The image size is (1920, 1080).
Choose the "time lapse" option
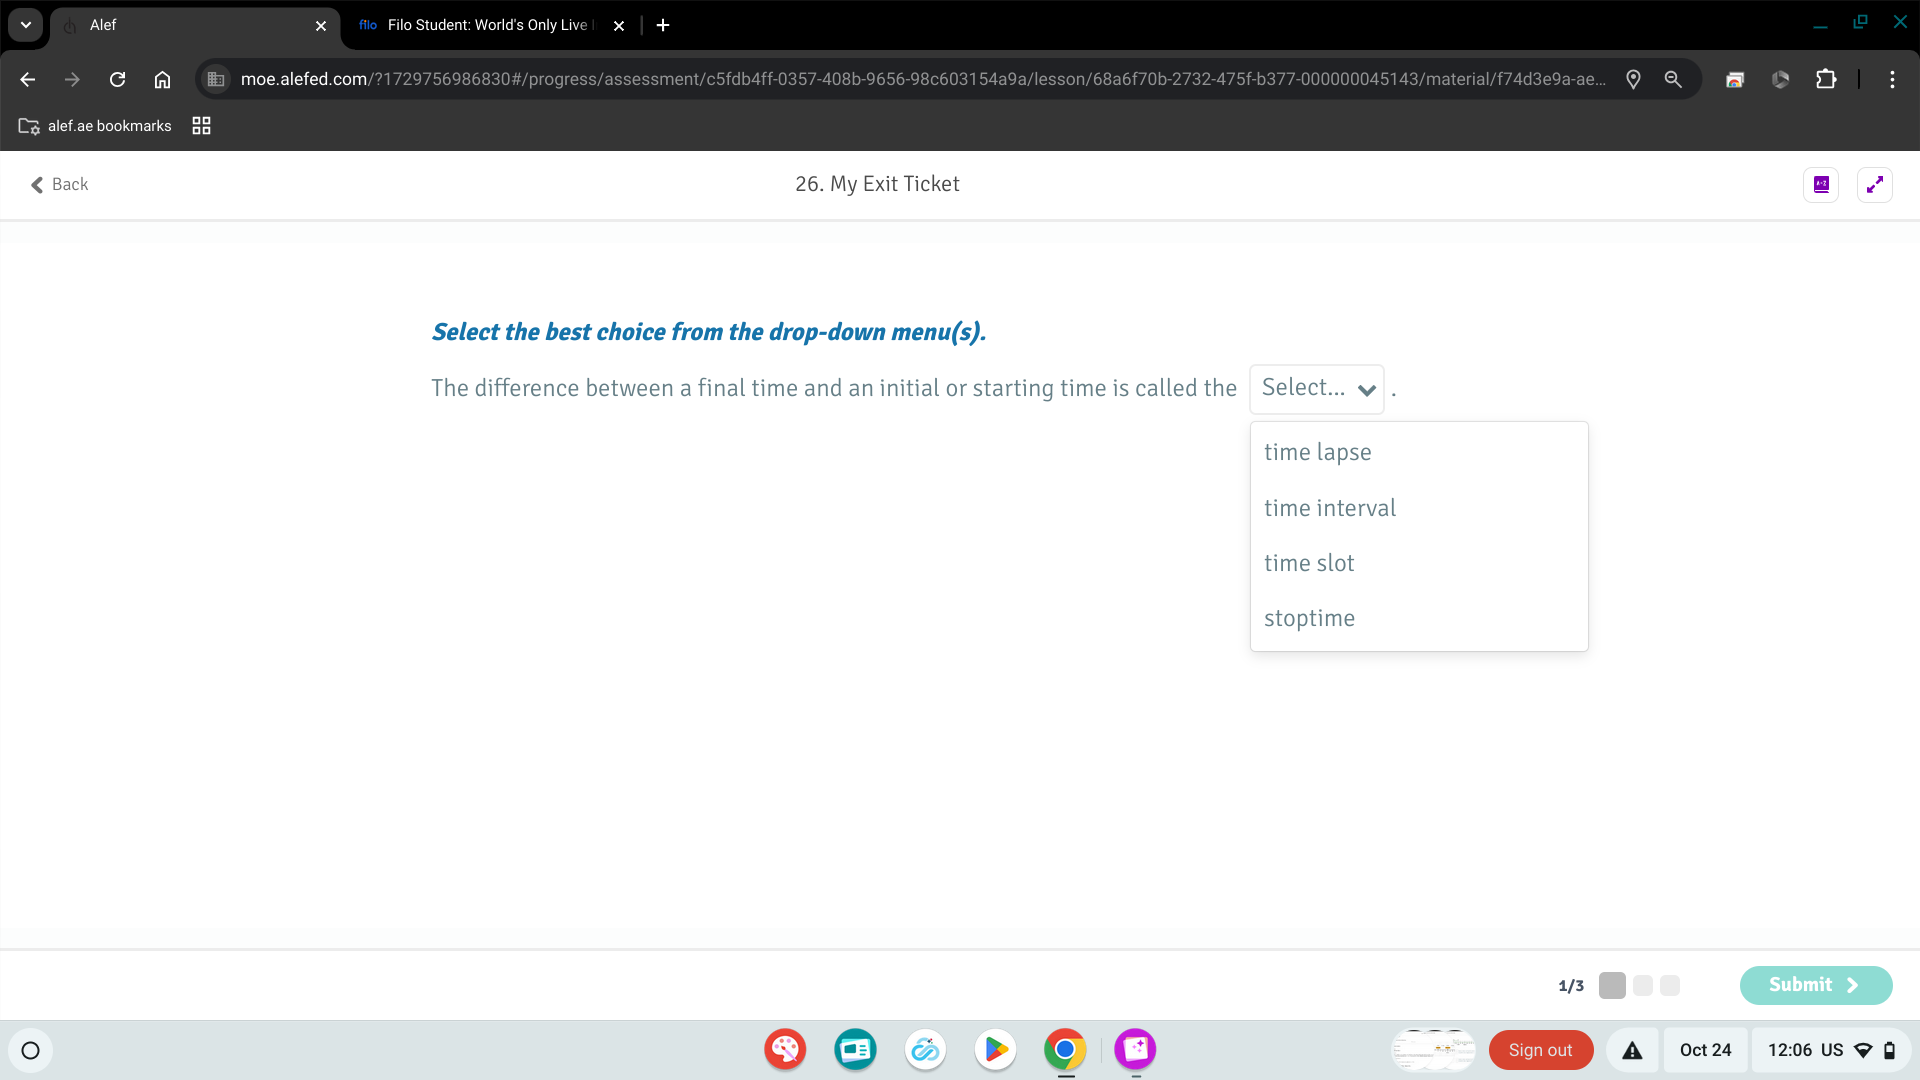point(1317,452)
